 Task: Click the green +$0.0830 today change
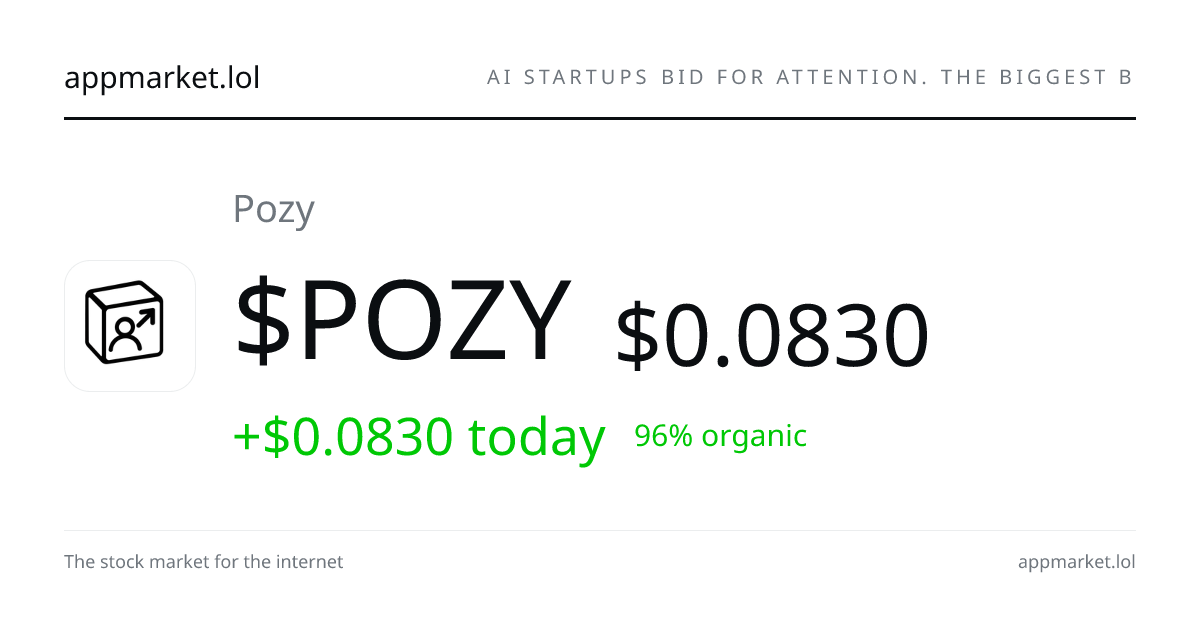(x=419, y=437)
